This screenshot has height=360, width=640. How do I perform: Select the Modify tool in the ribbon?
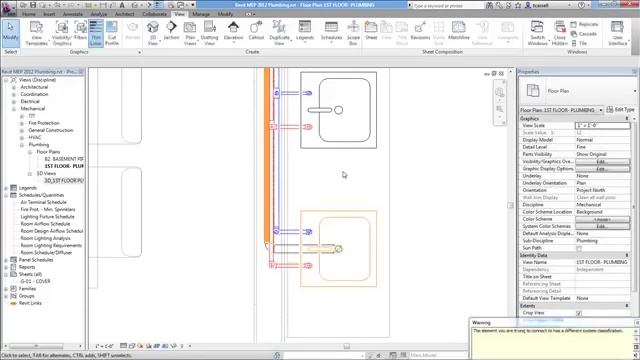click(11, 32)
